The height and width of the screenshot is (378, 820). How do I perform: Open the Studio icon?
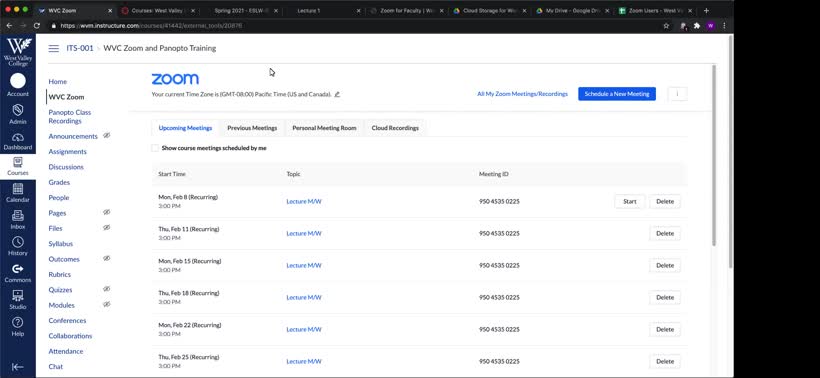click(x=18, y=295)
